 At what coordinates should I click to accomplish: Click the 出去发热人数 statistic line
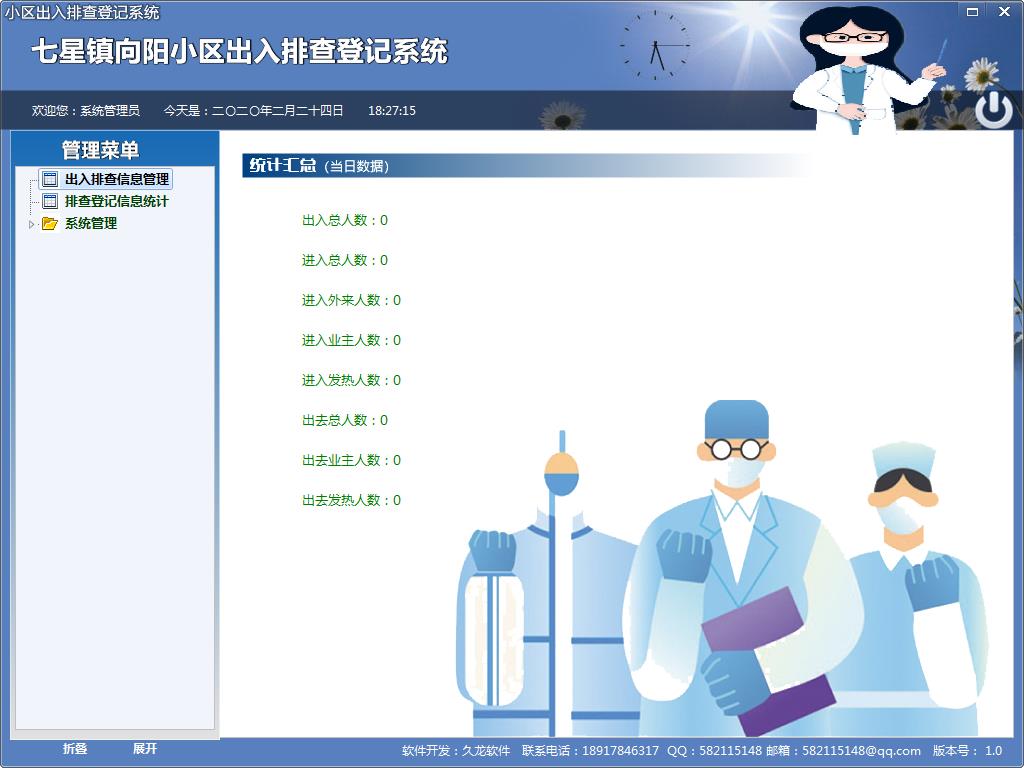tap(351, 500)
